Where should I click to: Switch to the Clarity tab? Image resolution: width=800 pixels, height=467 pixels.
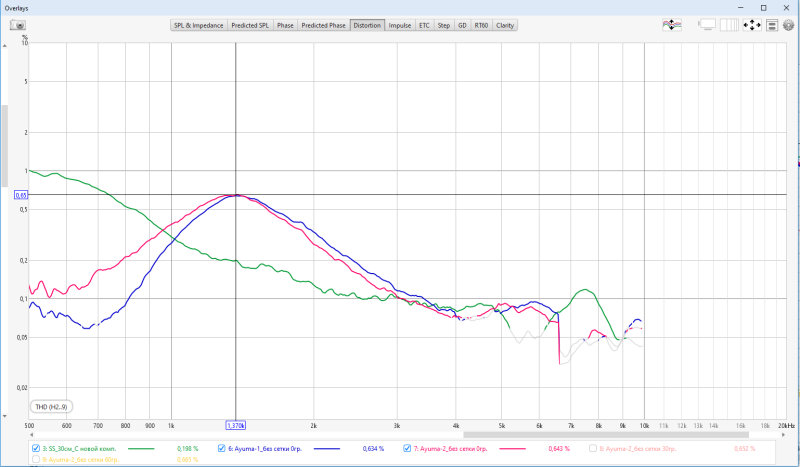(505, 25)
